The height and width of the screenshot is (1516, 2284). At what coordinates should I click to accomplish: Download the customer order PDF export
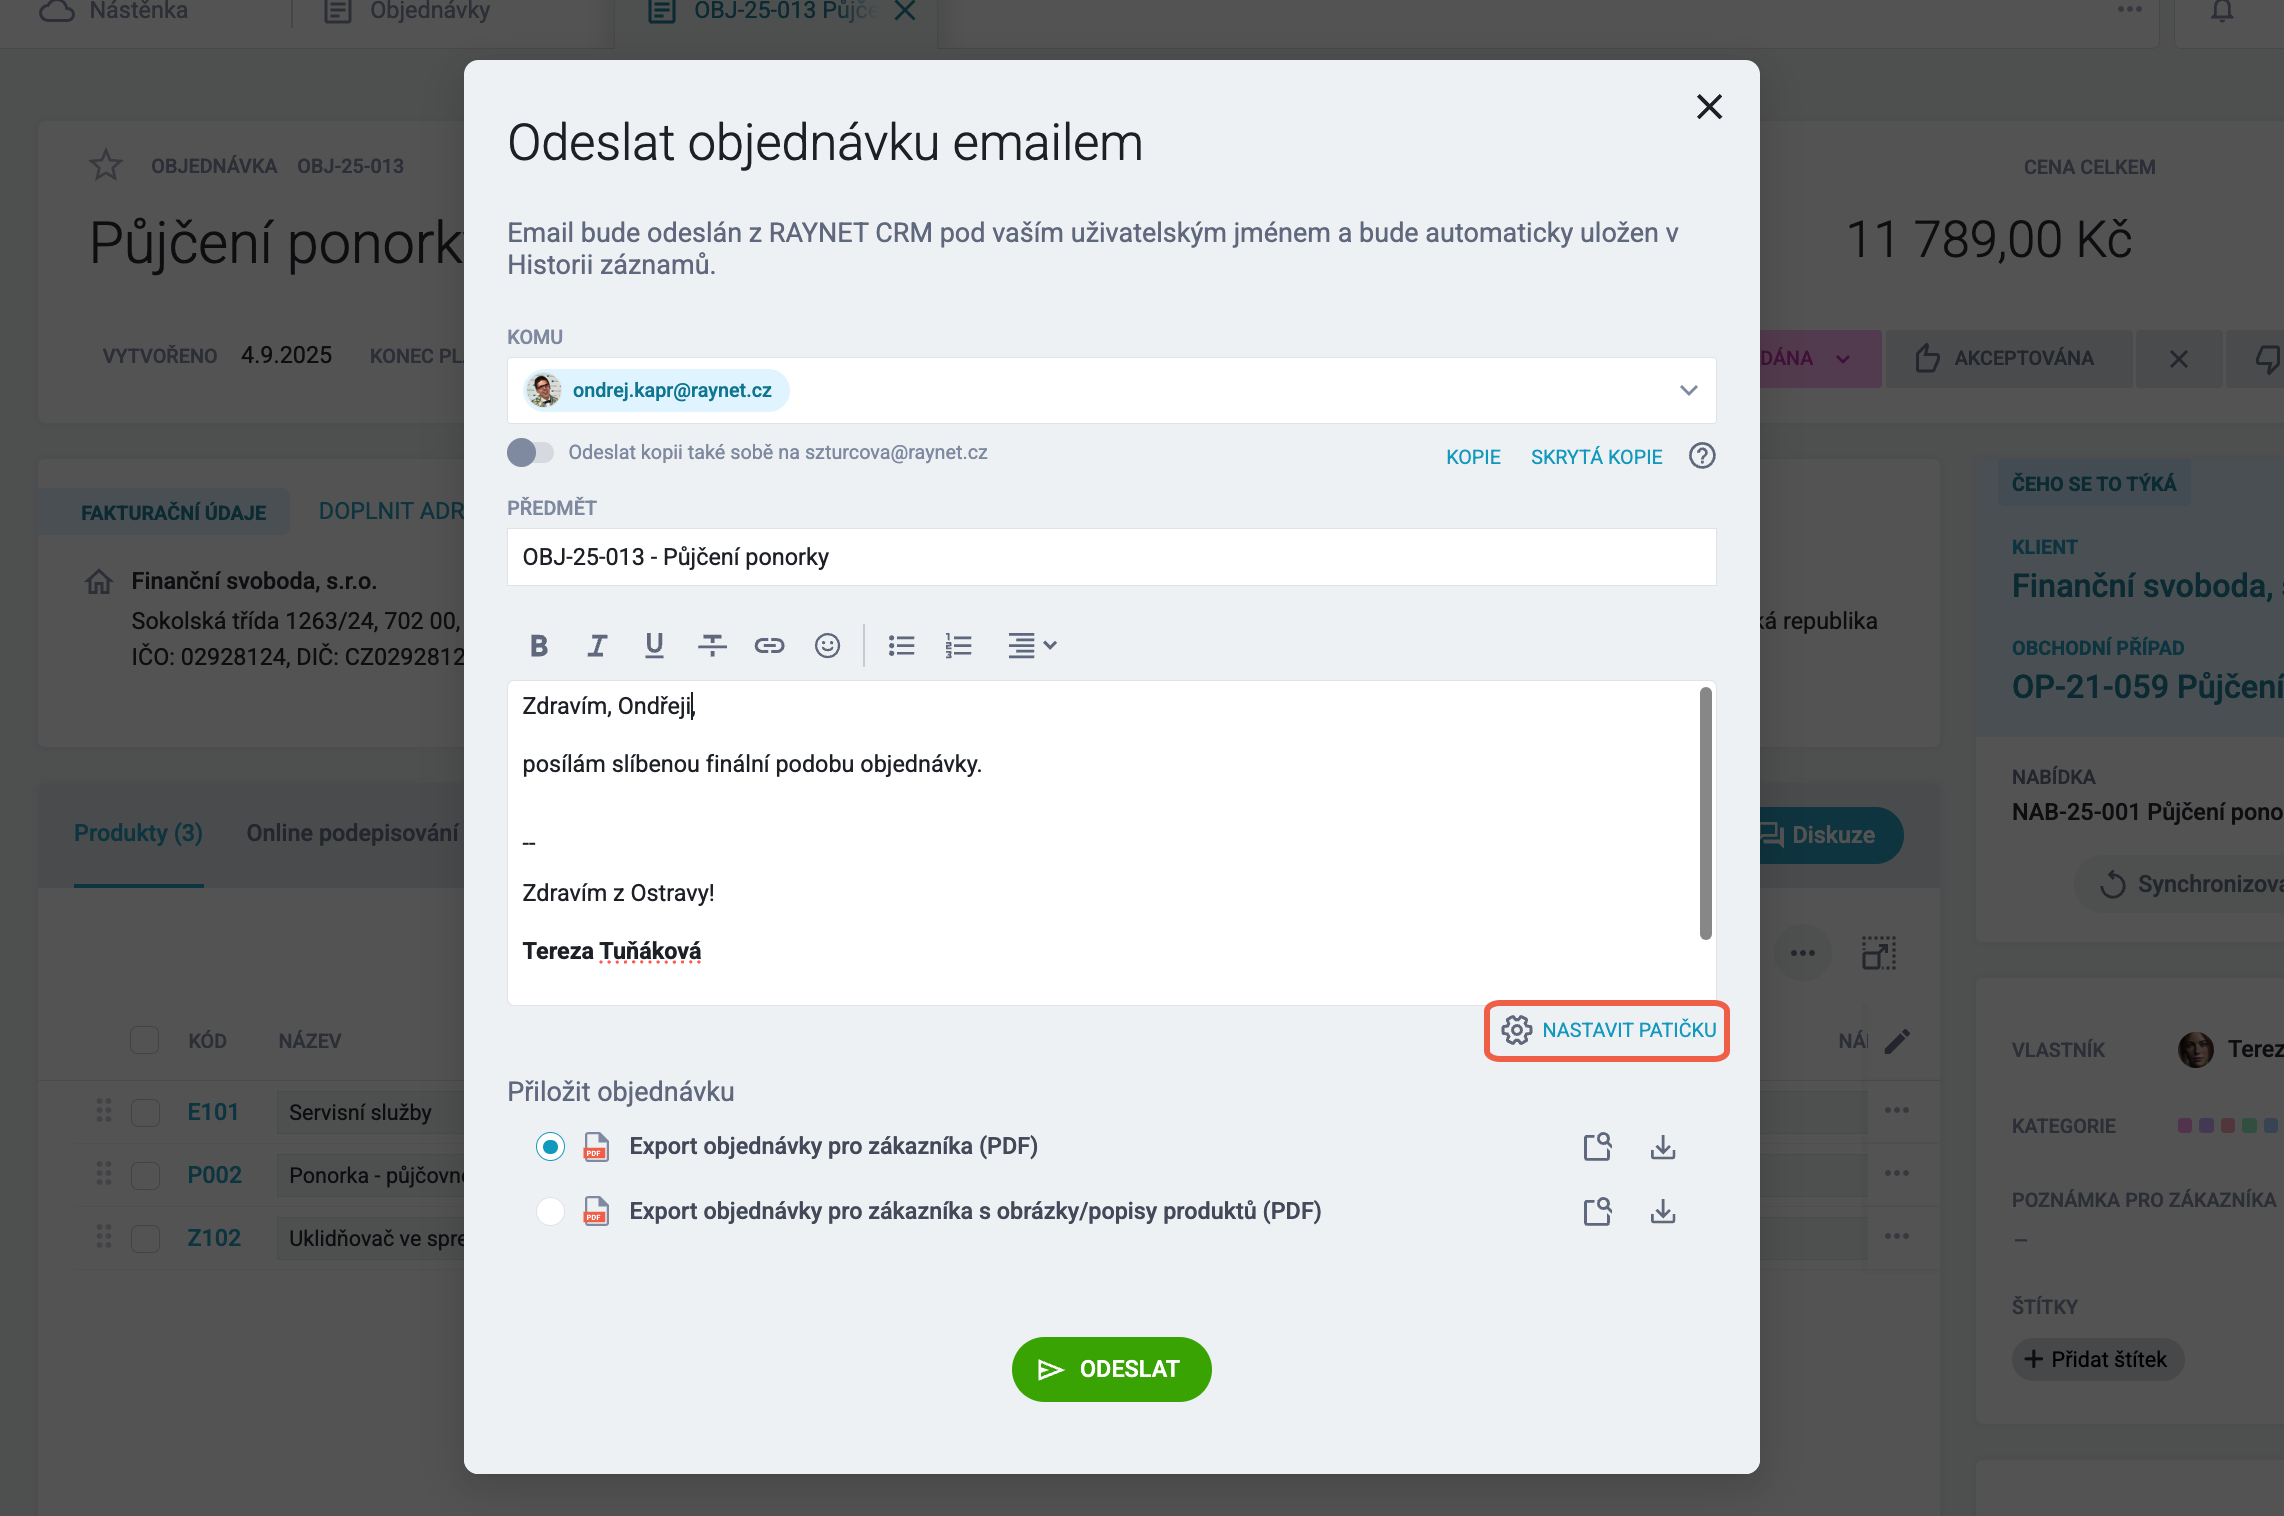(1663, 1147)
